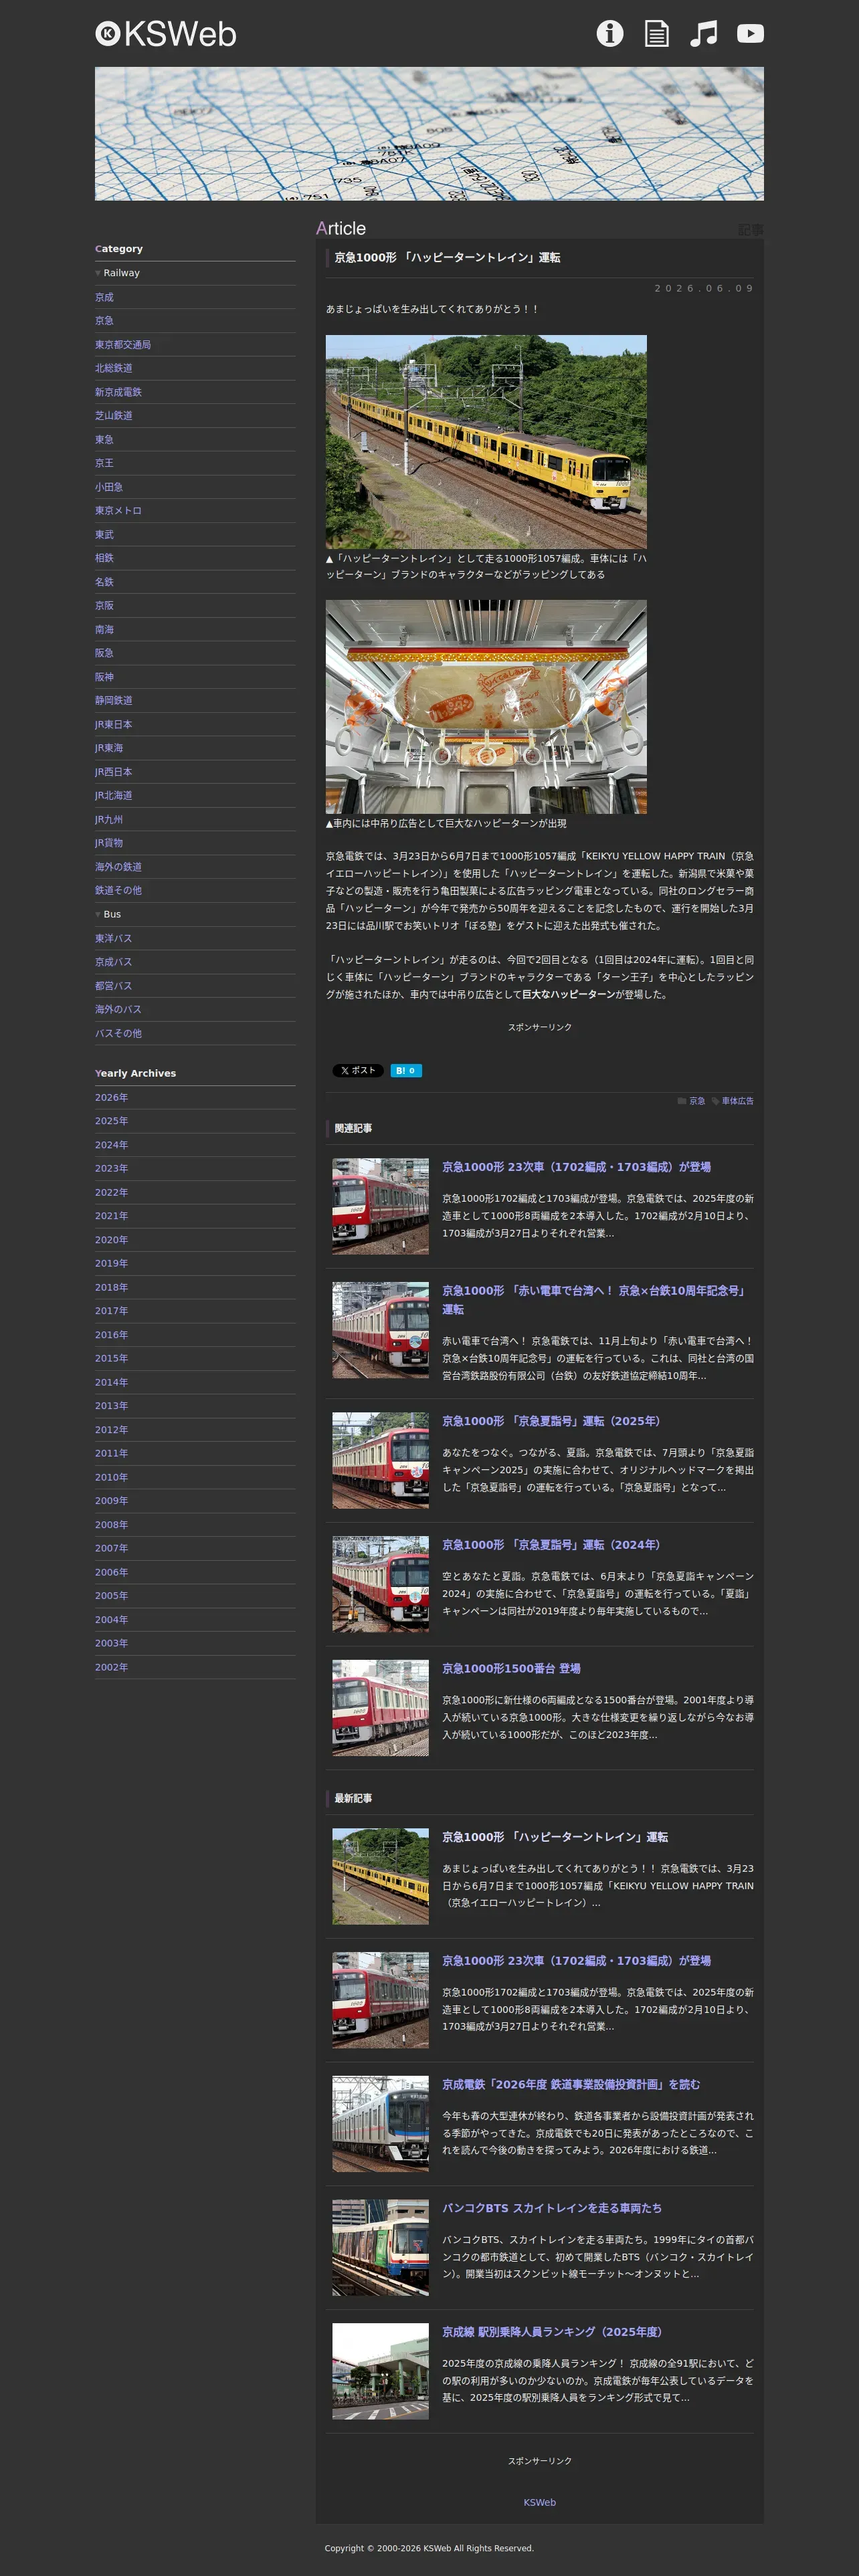Click the 京成線 ranking article thumbnail
The width and height of the screenshot is (859, 2576).
(381, 2371)
